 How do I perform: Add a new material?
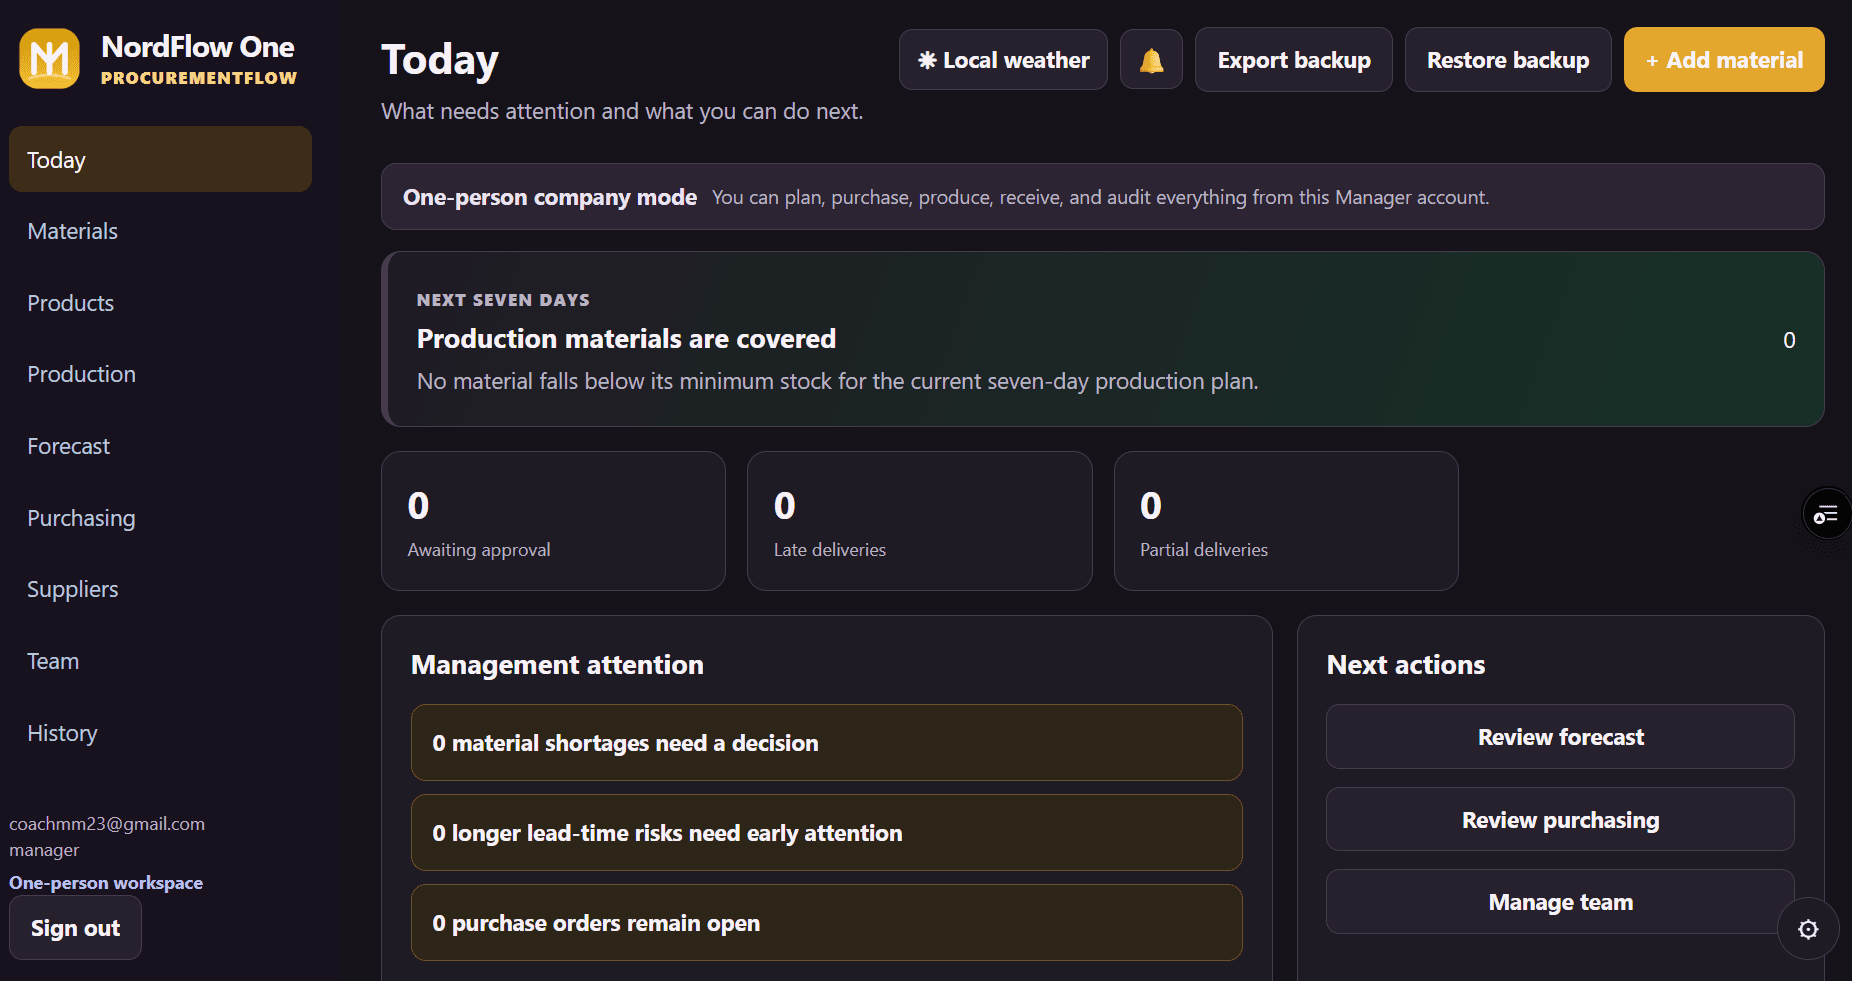(1723, 60)
